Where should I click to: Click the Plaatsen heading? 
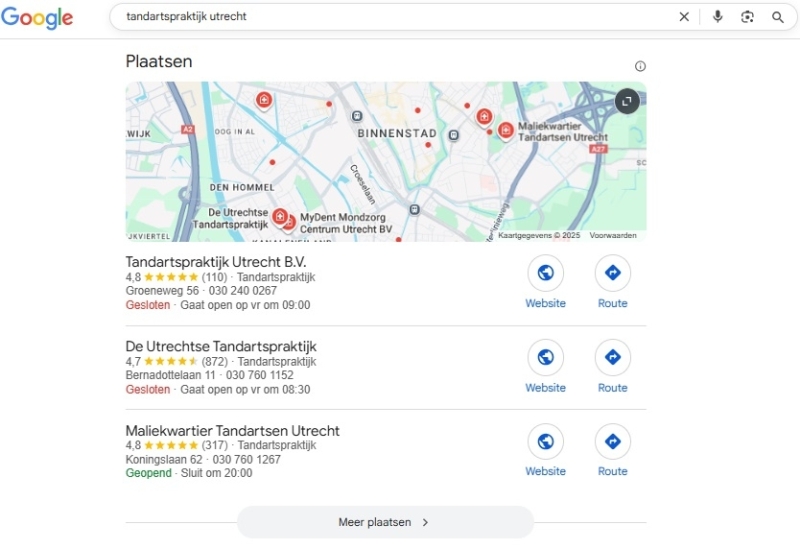point(159,61)
